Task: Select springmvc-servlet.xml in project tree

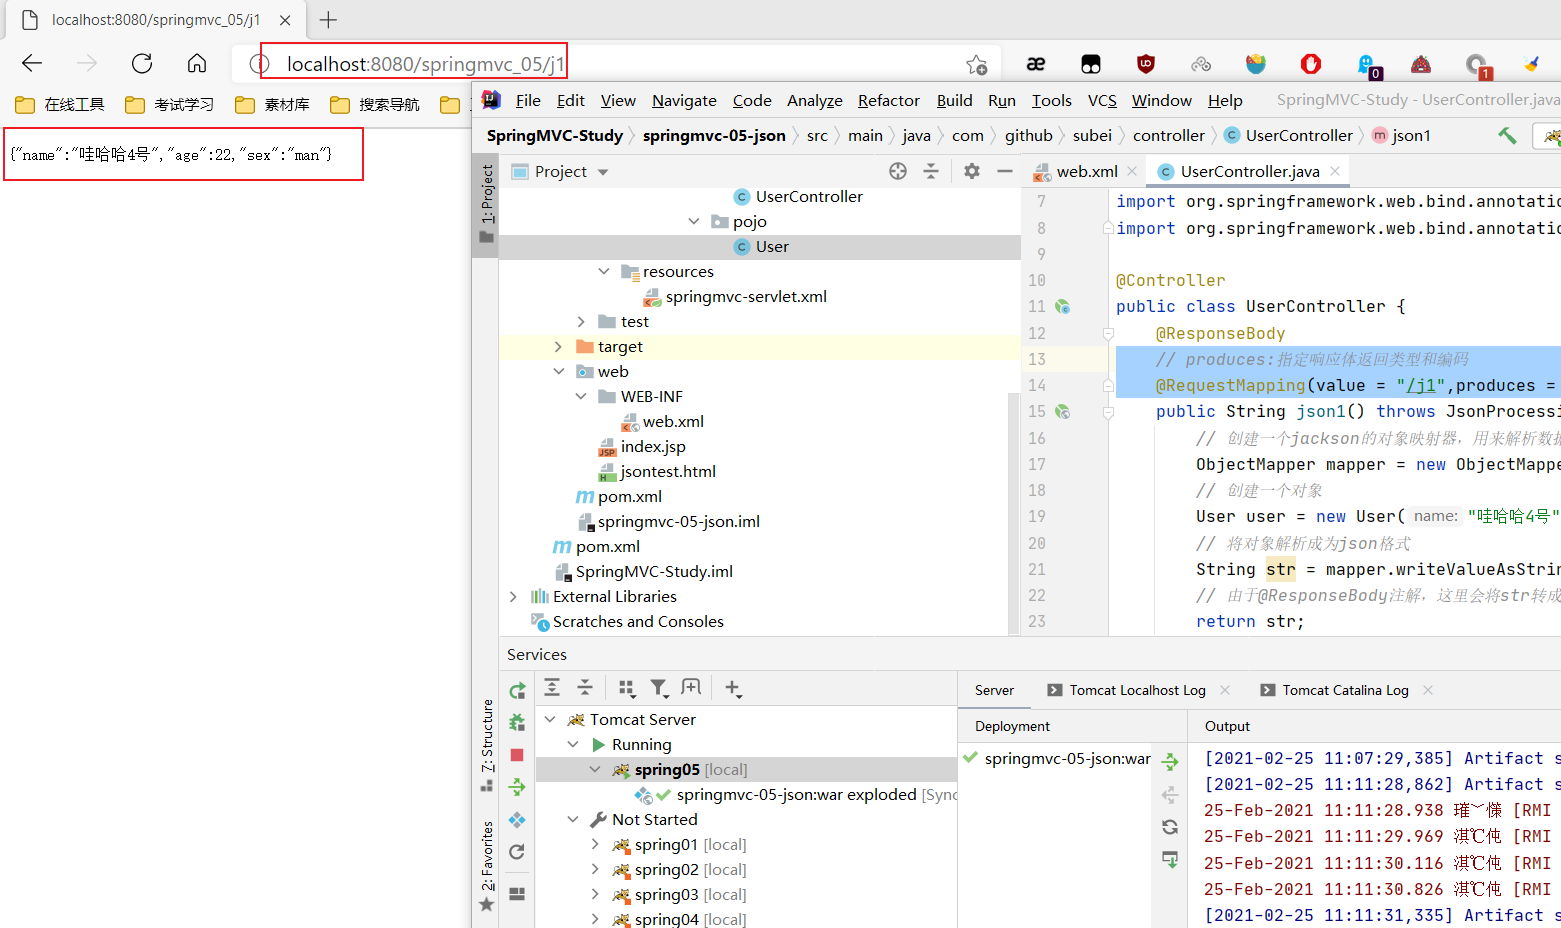Action: [x=745, y=297]
